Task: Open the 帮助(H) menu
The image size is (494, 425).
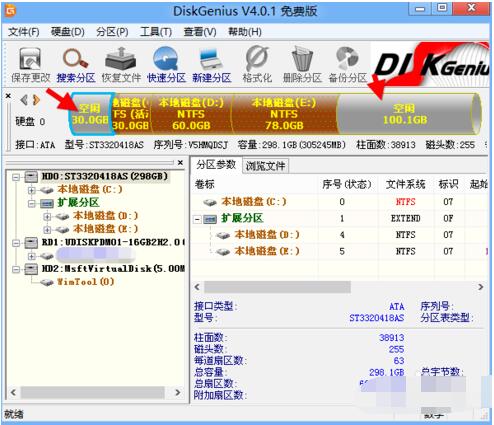Action: tap(245, 32)
